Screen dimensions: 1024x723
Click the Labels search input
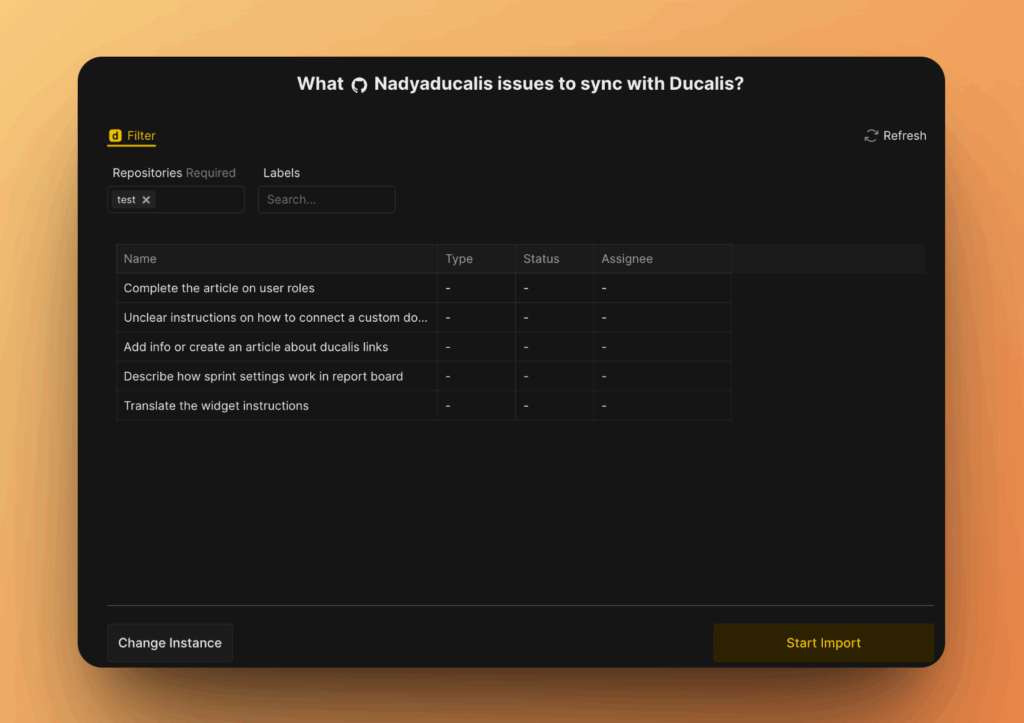[x=326, y=200]
